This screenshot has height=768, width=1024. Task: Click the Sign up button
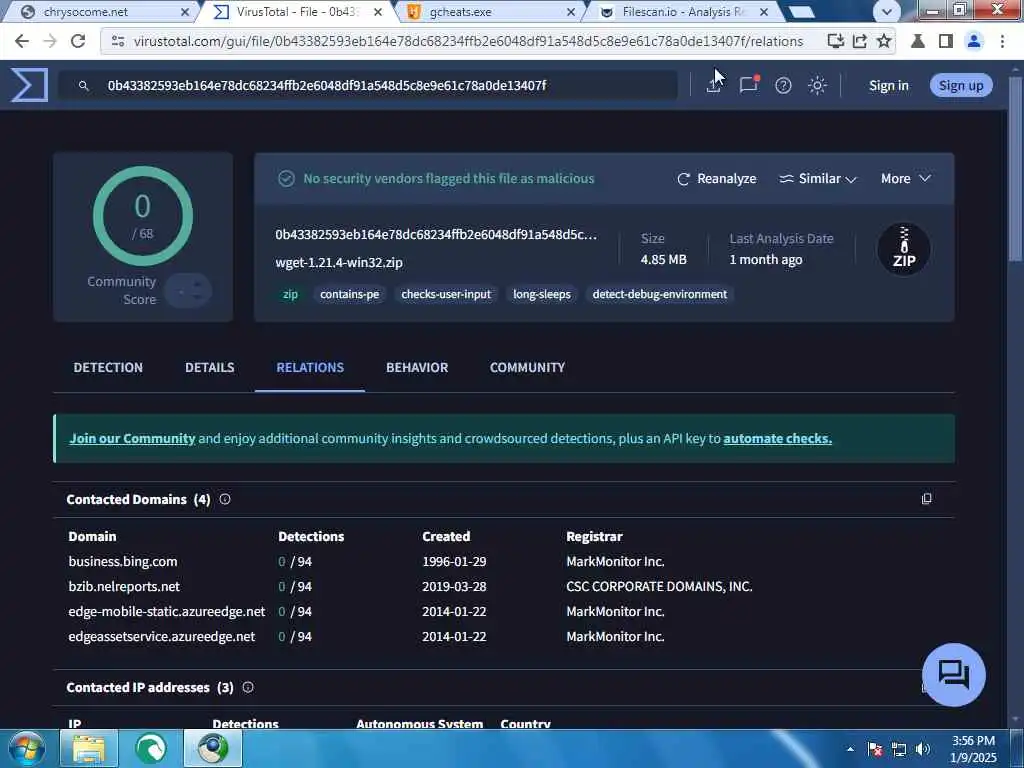click(x=961, y=86)
